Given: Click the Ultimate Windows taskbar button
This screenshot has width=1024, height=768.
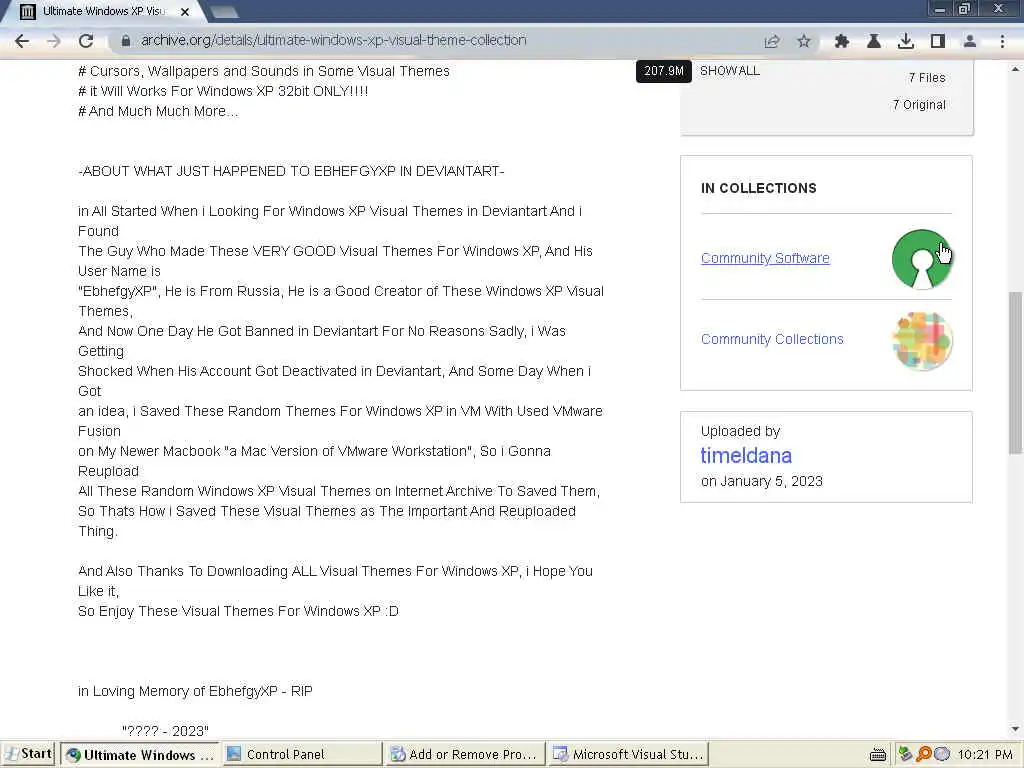Looking at the screenshot, I should click(x=140, y=754).
